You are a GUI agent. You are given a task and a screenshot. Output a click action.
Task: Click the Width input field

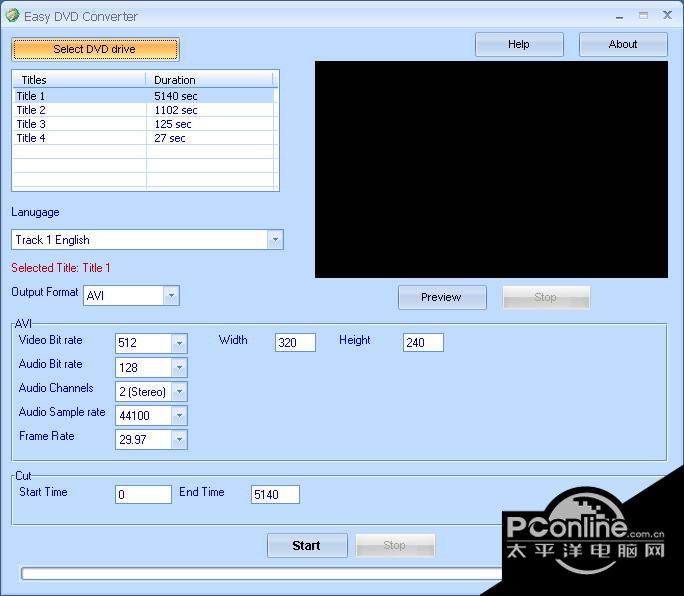pos(295,343)
